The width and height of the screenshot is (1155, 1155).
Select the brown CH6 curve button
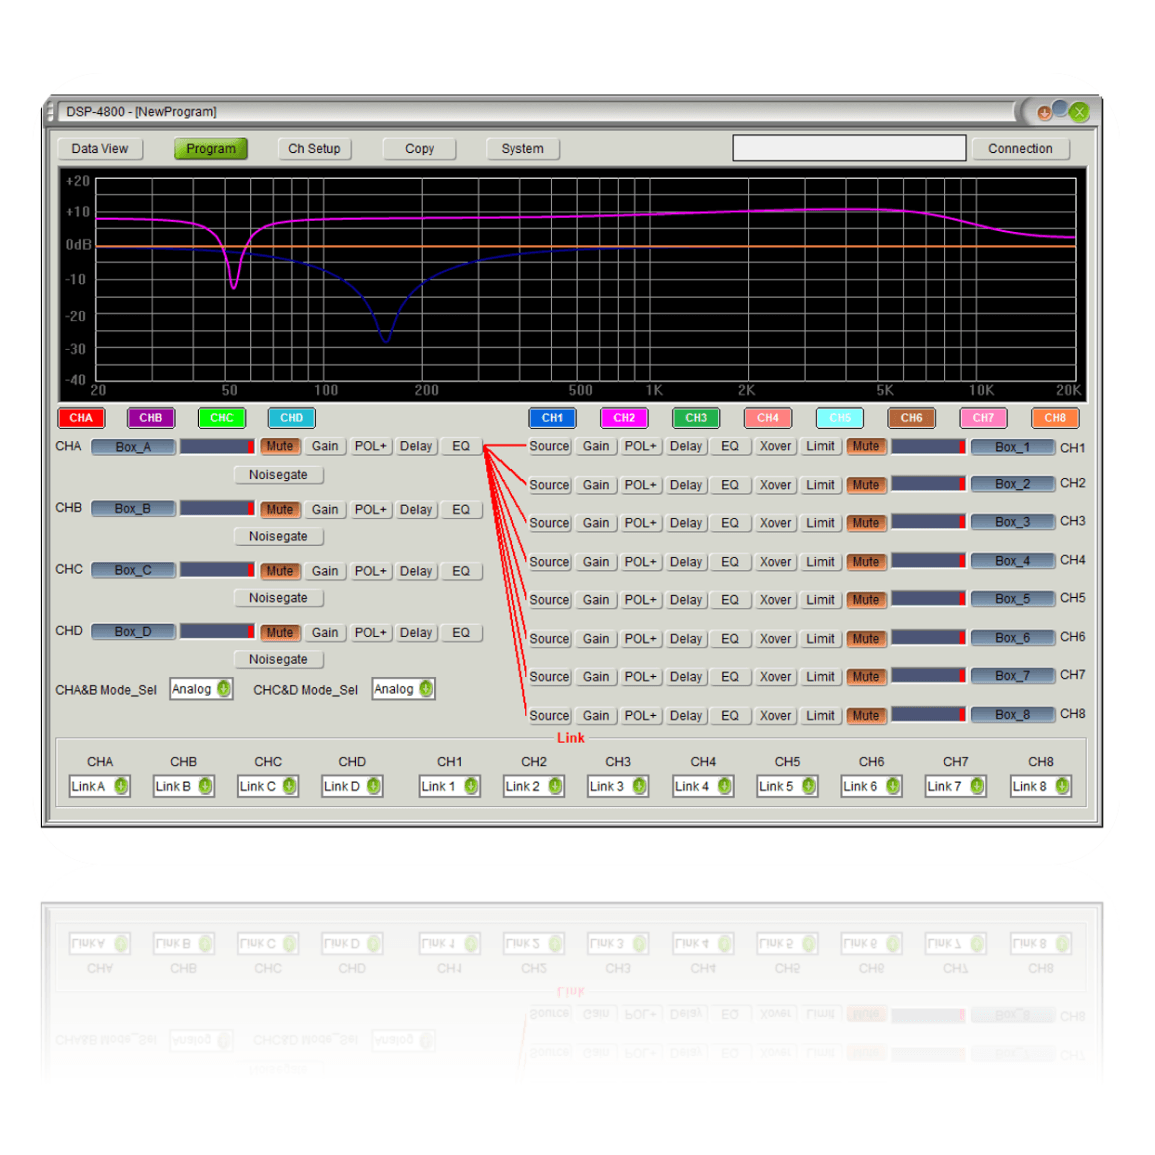[911, 418]
